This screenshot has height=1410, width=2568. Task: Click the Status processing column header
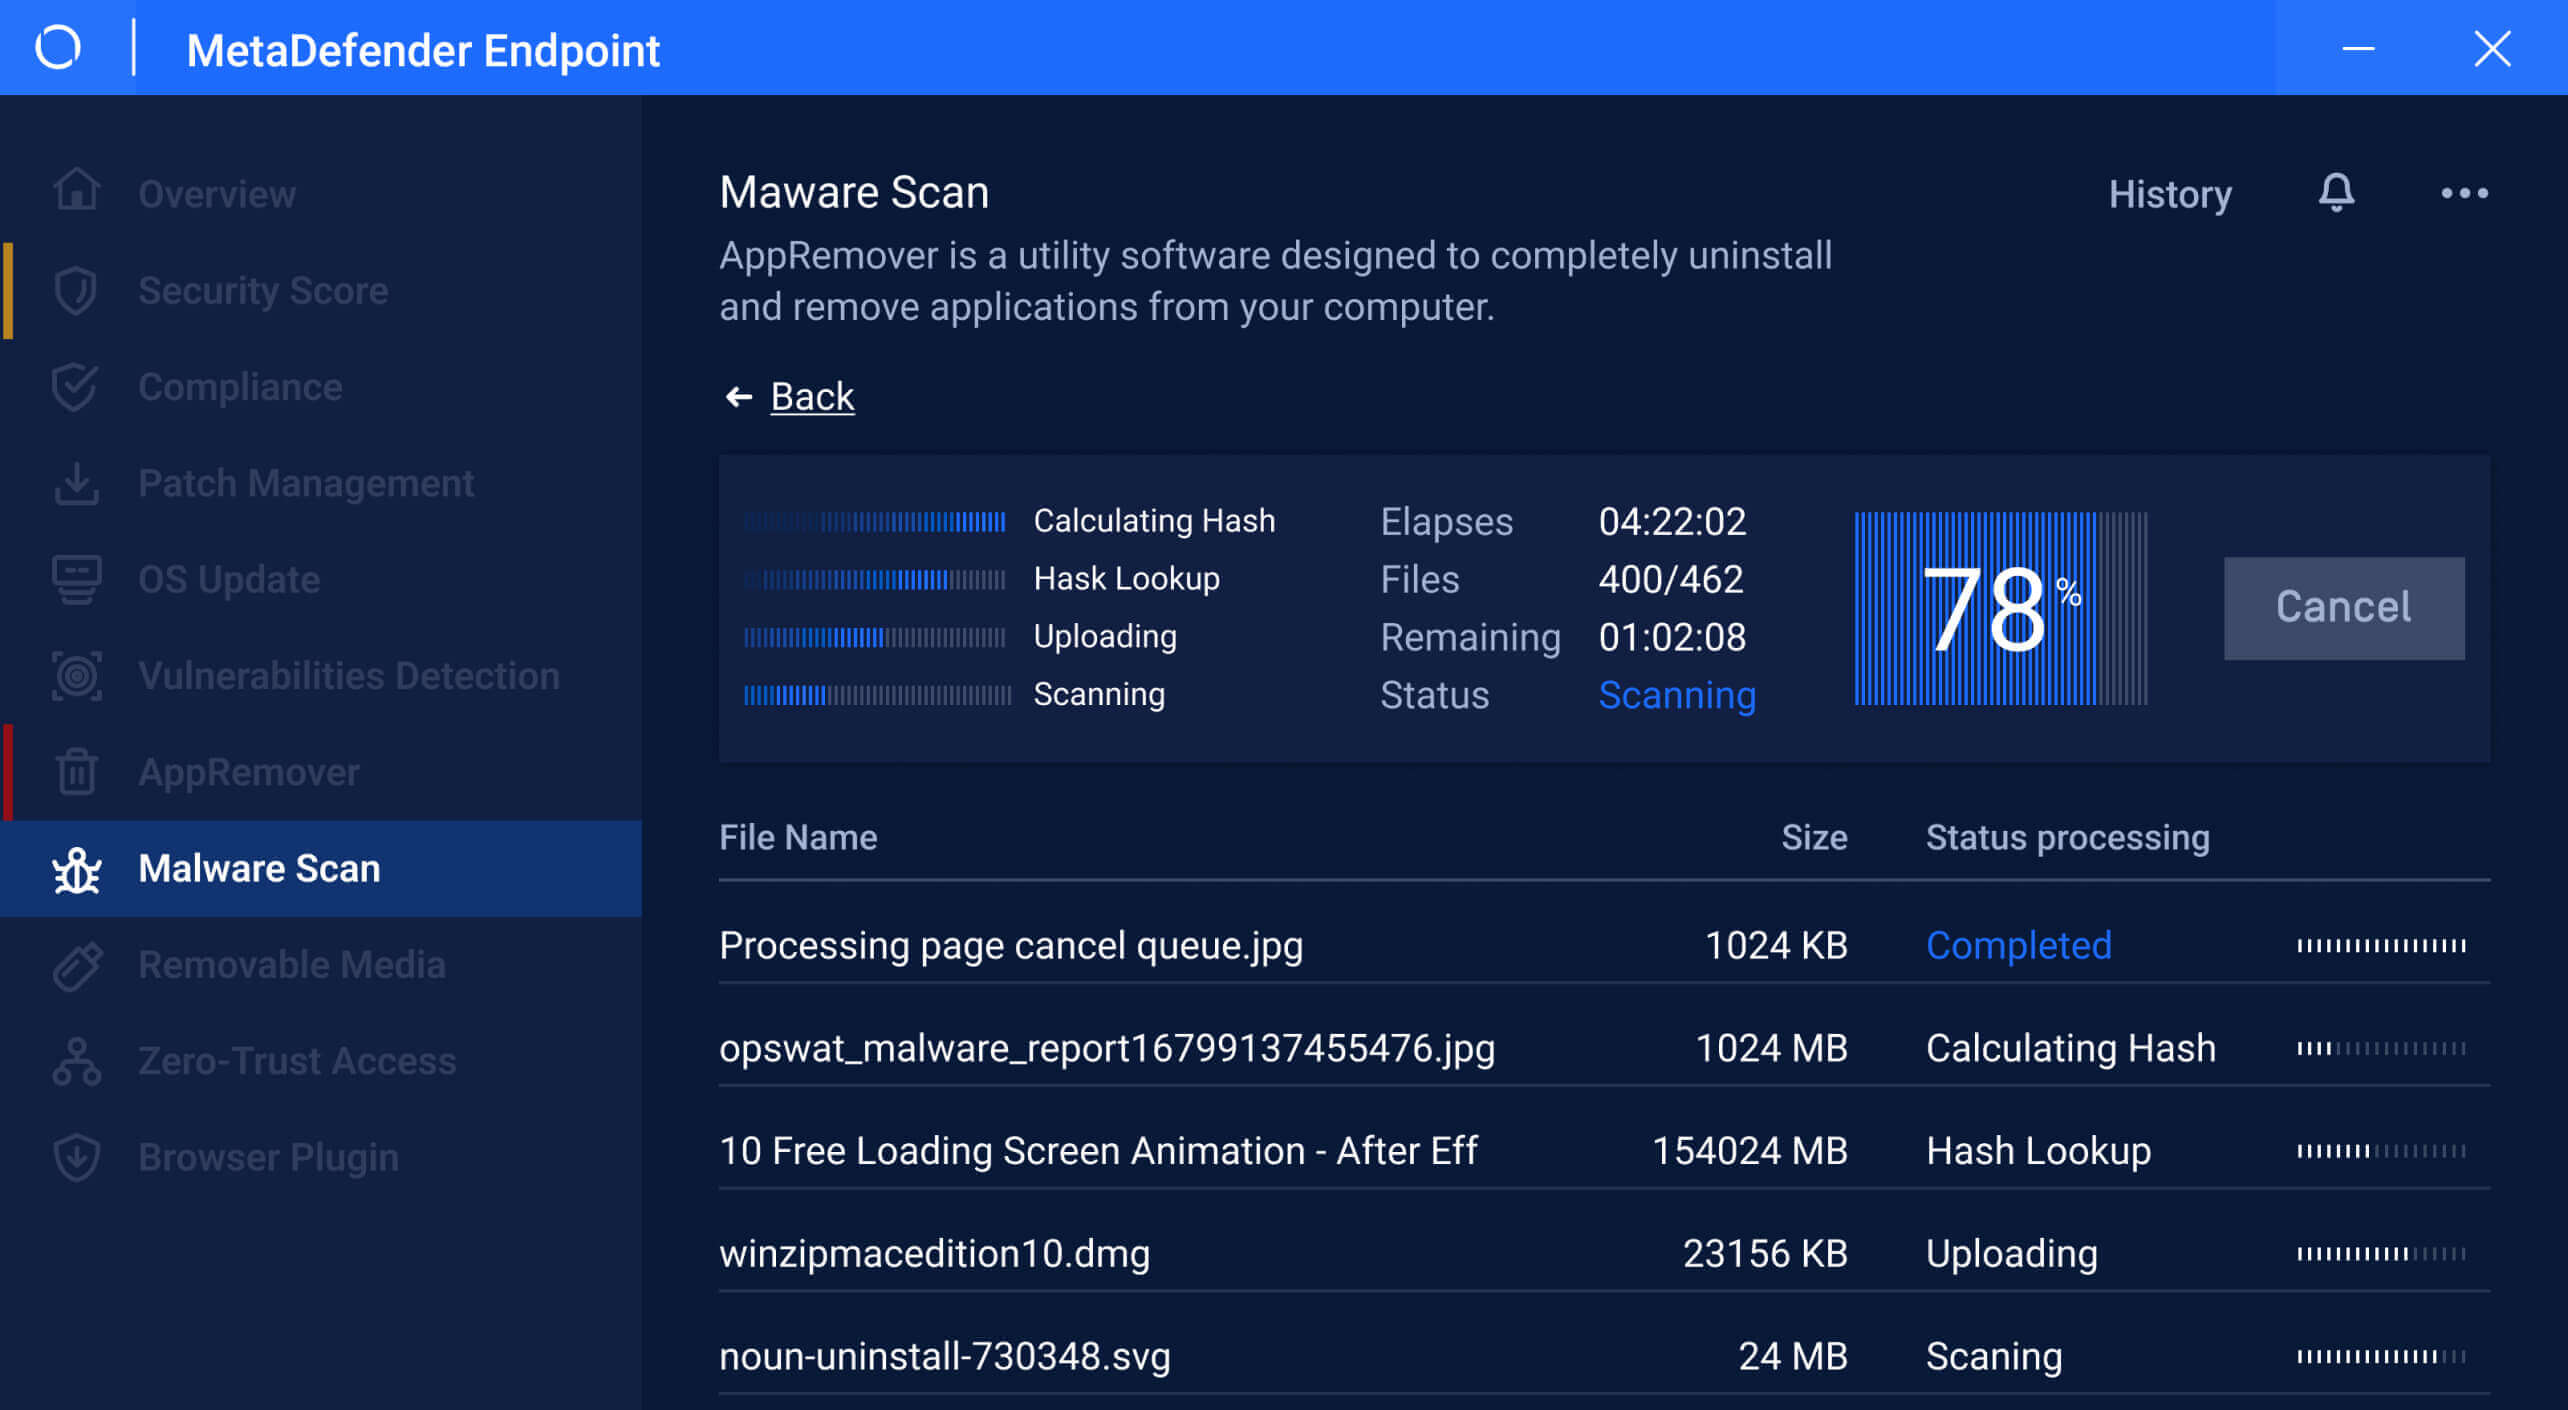tap(2067, 838)
